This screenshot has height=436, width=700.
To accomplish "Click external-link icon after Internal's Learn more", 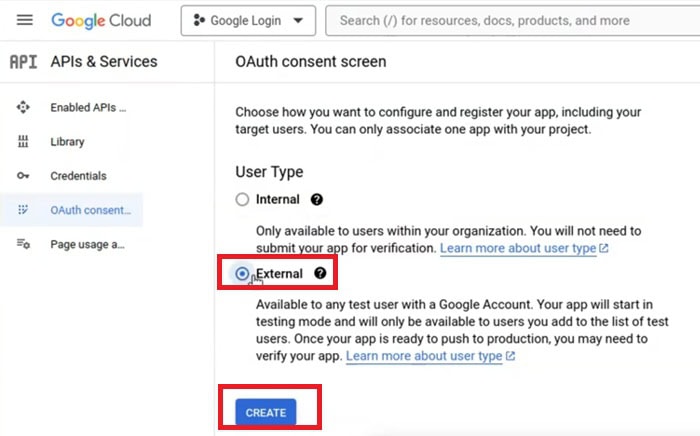I will click(604, 248).
